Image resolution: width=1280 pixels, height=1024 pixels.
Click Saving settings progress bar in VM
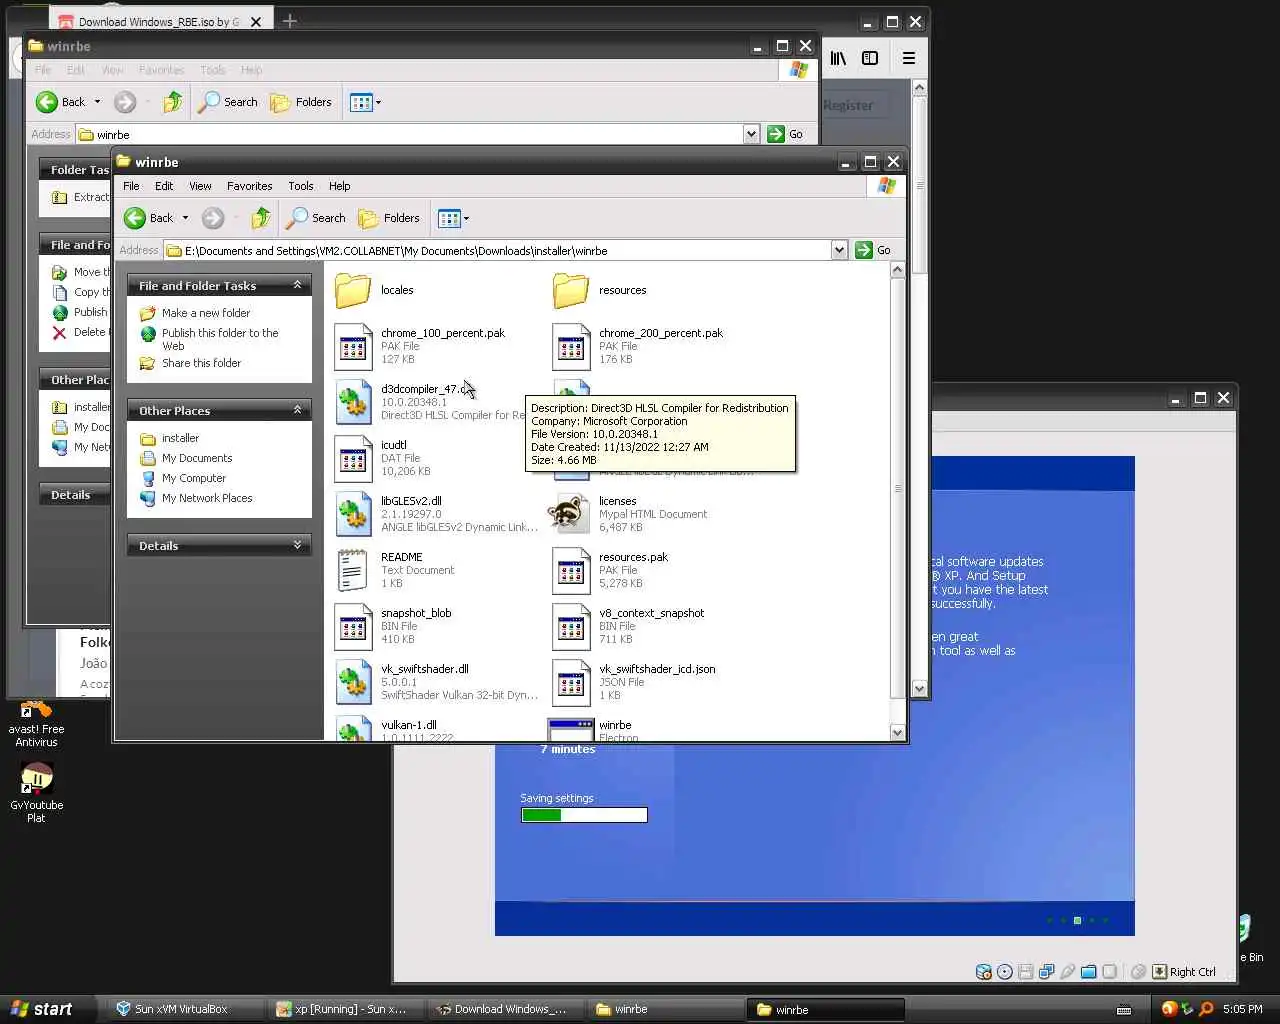pos(584,815)
